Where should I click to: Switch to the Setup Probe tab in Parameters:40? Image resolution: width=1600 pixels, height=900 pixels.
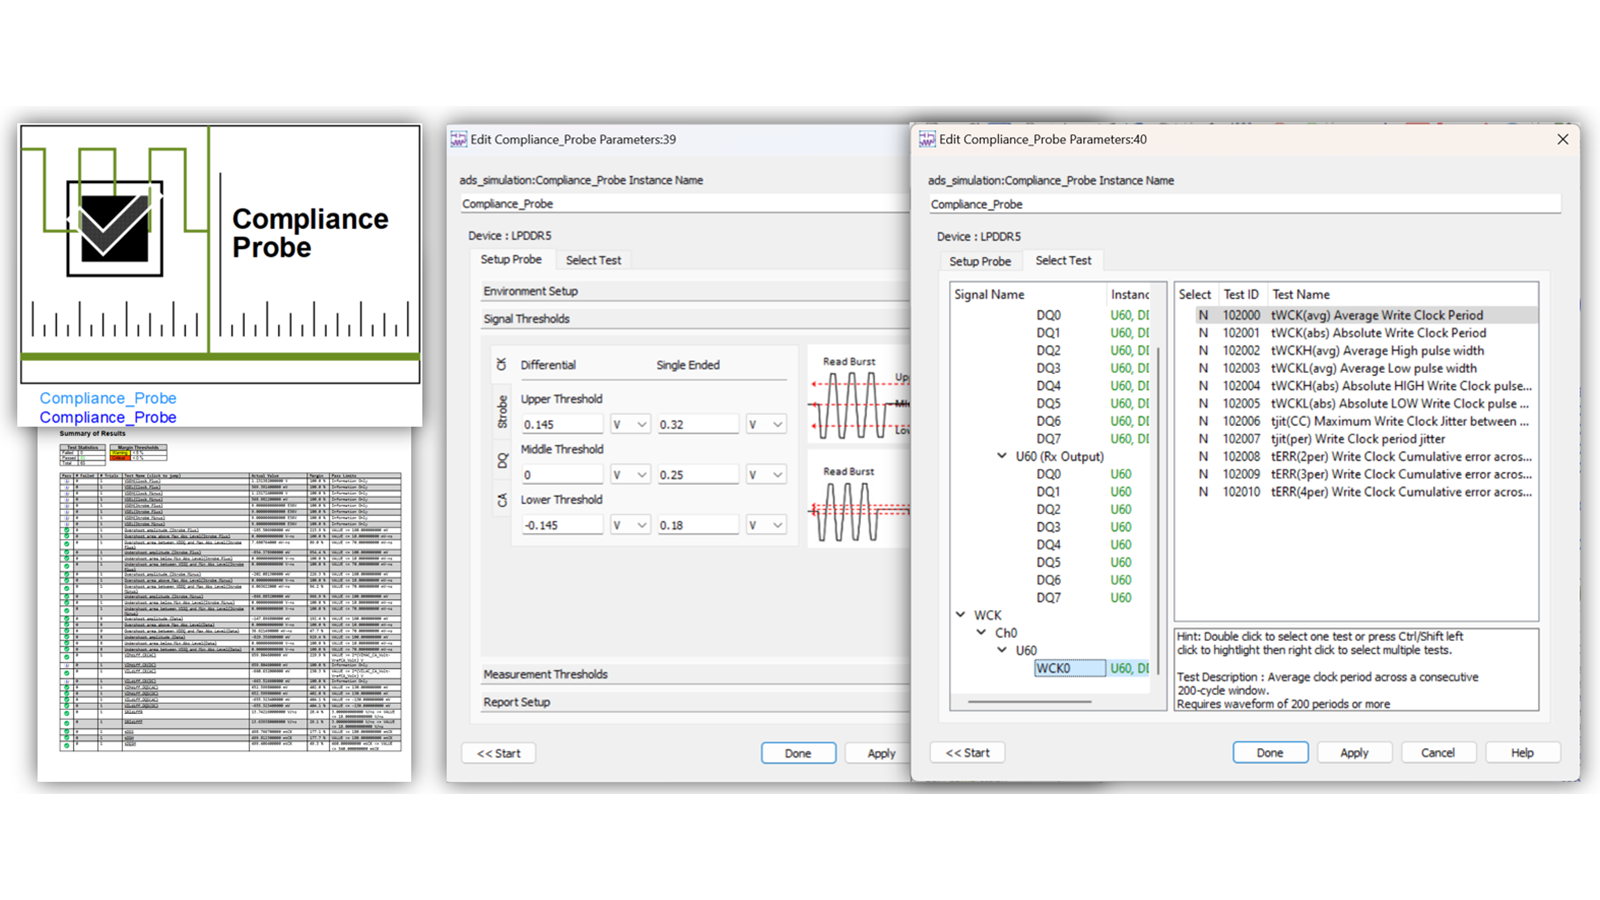click(x=980, y=261)
